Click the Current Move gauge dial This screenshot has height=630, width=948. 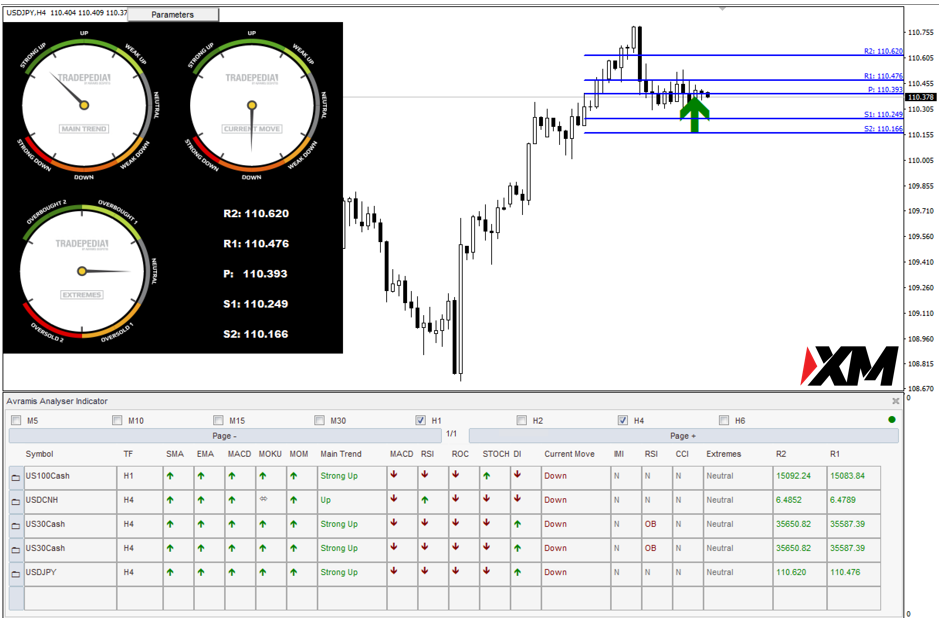click(x=252, y=105)
